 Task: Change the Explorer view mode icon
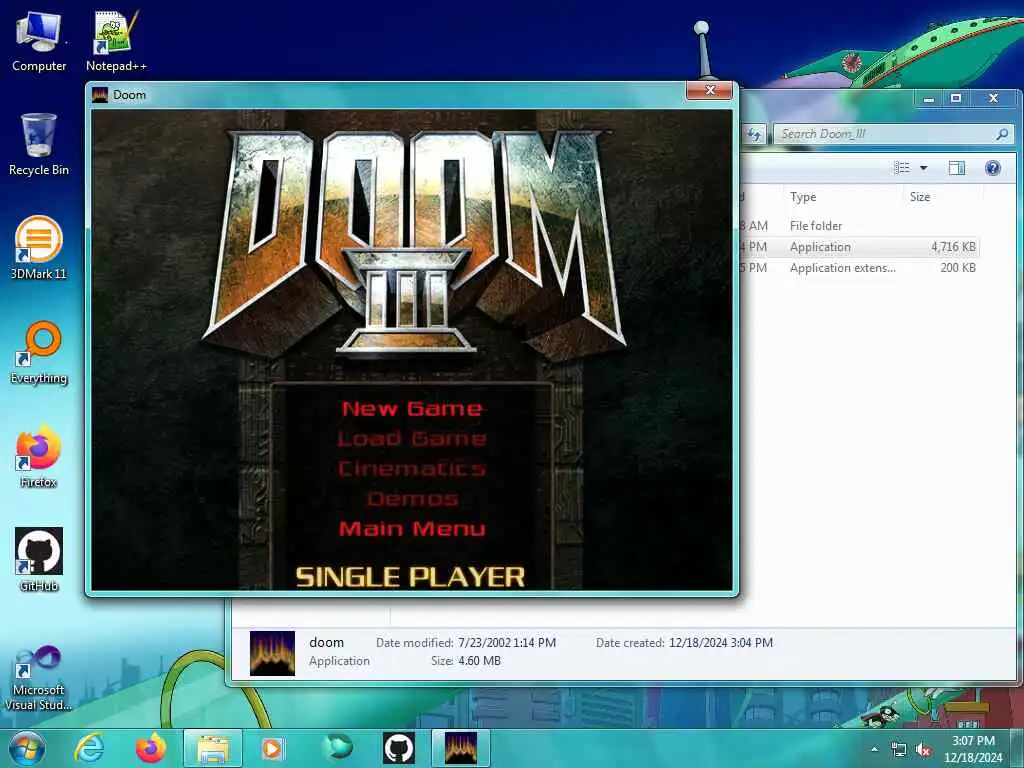pos(902,168)
